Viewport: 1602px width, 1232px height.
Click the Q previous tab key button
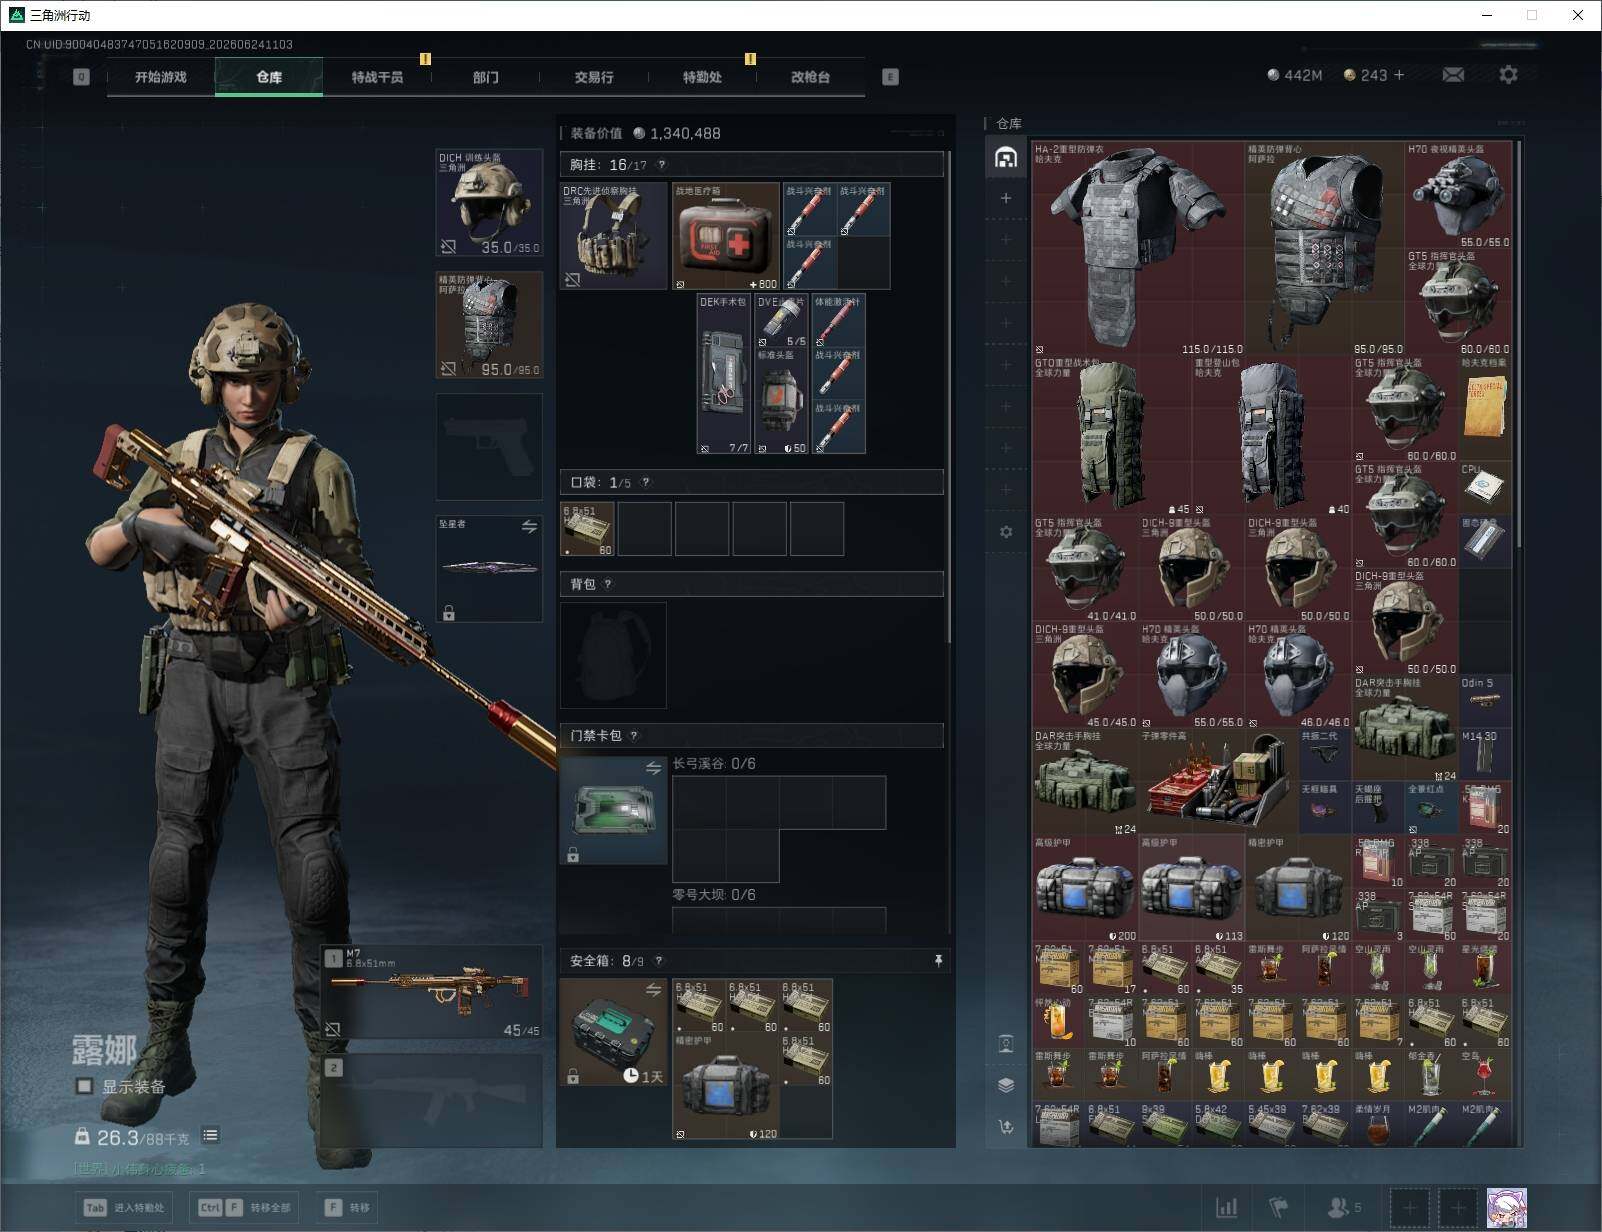pos(82,77)
